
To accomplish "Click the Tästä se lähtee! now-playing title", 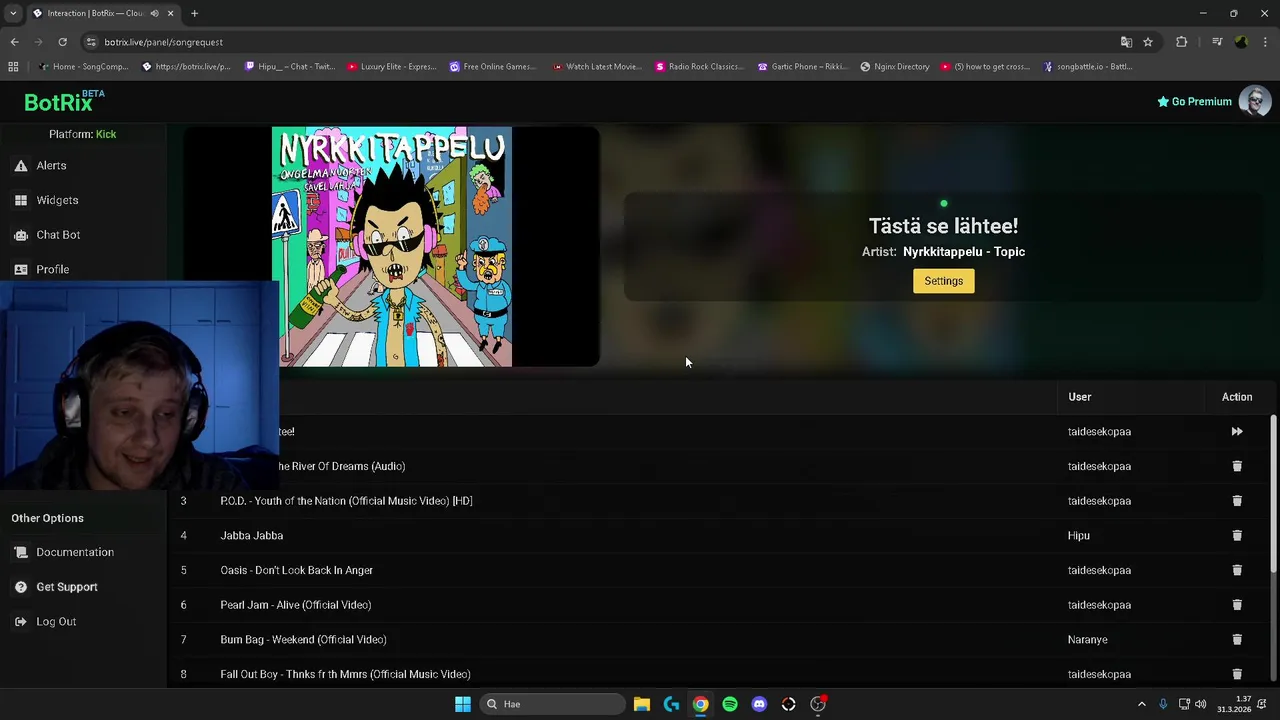I will 943,226.
